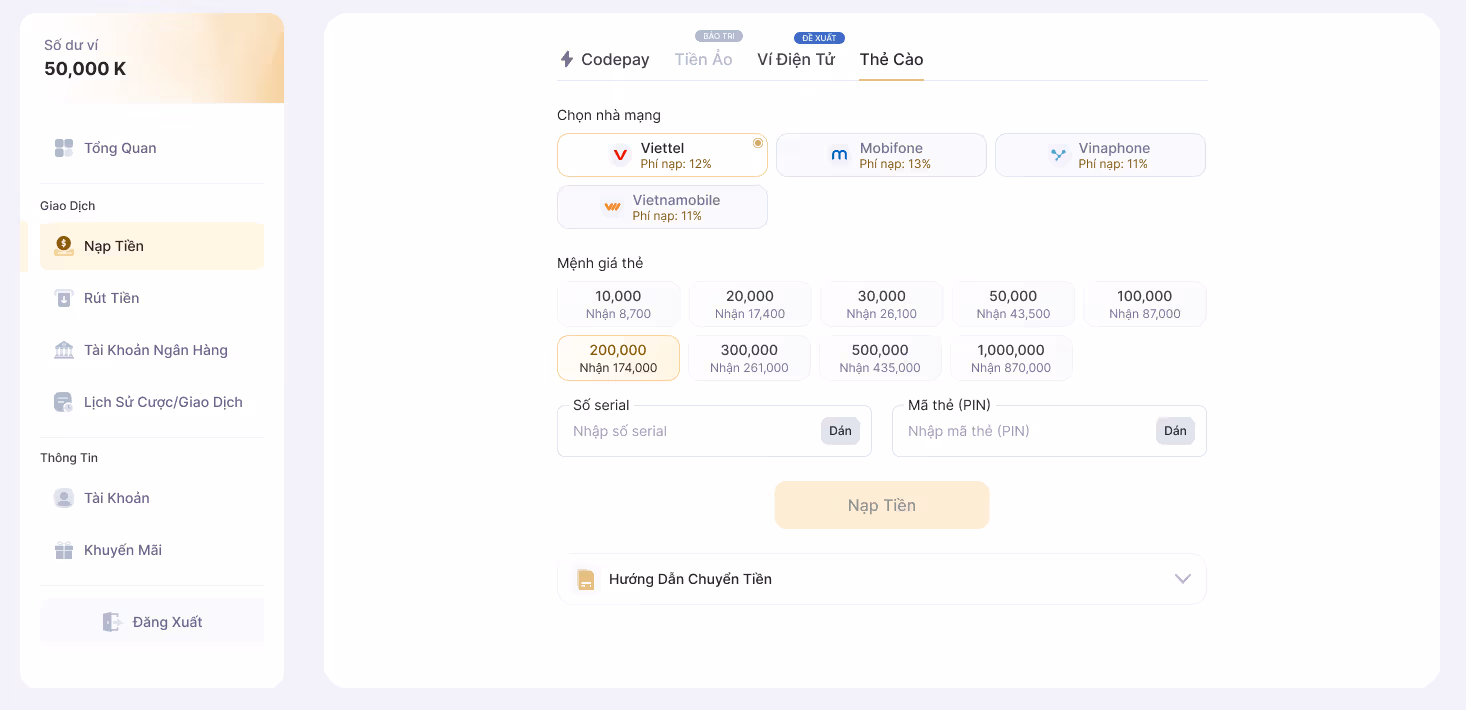The width and height of the screenshot is (1466, 710).
Task: Click the Viettel logo icon
Action: pos(620,155)
